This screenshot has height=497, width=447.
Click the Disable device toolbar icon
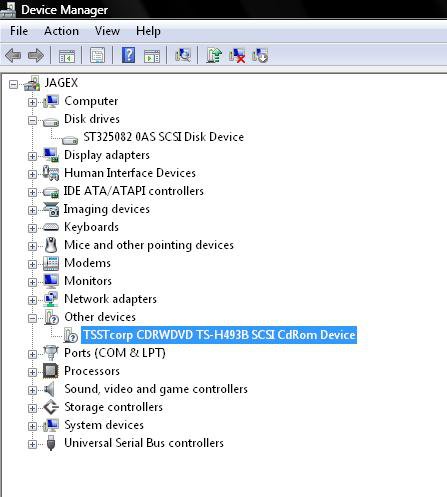[260, 55]
